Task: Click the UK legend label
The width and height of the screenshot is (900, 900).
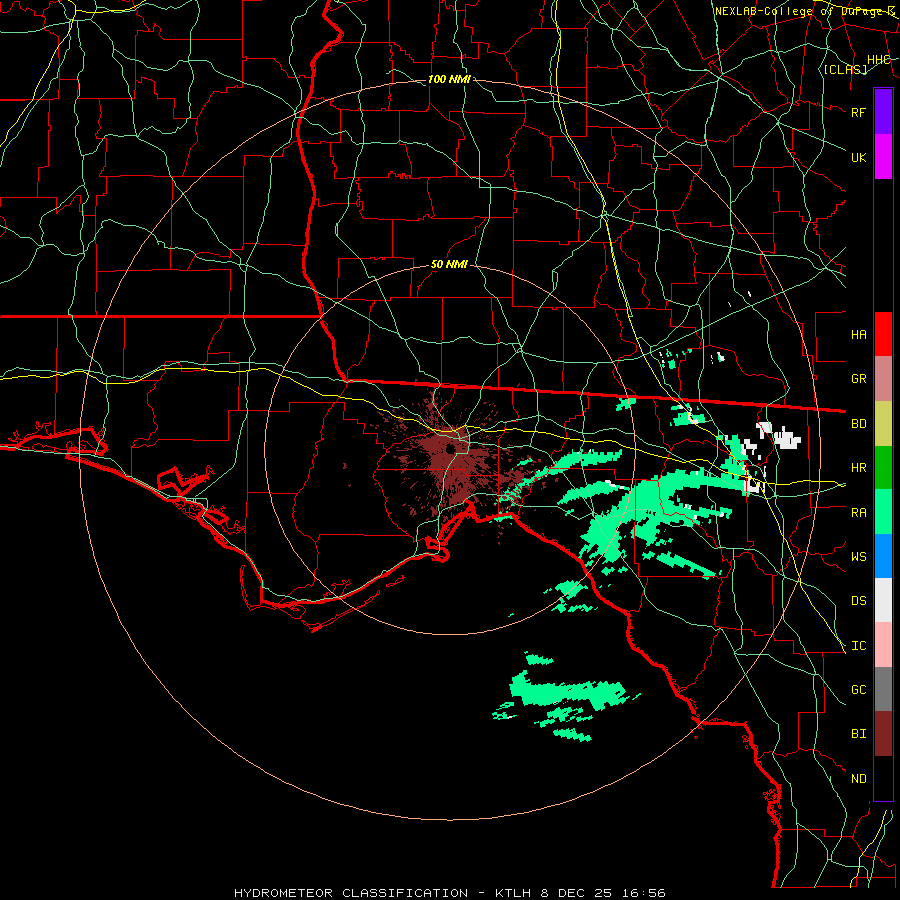Action: pyautogui.click(x=859, y=157)
